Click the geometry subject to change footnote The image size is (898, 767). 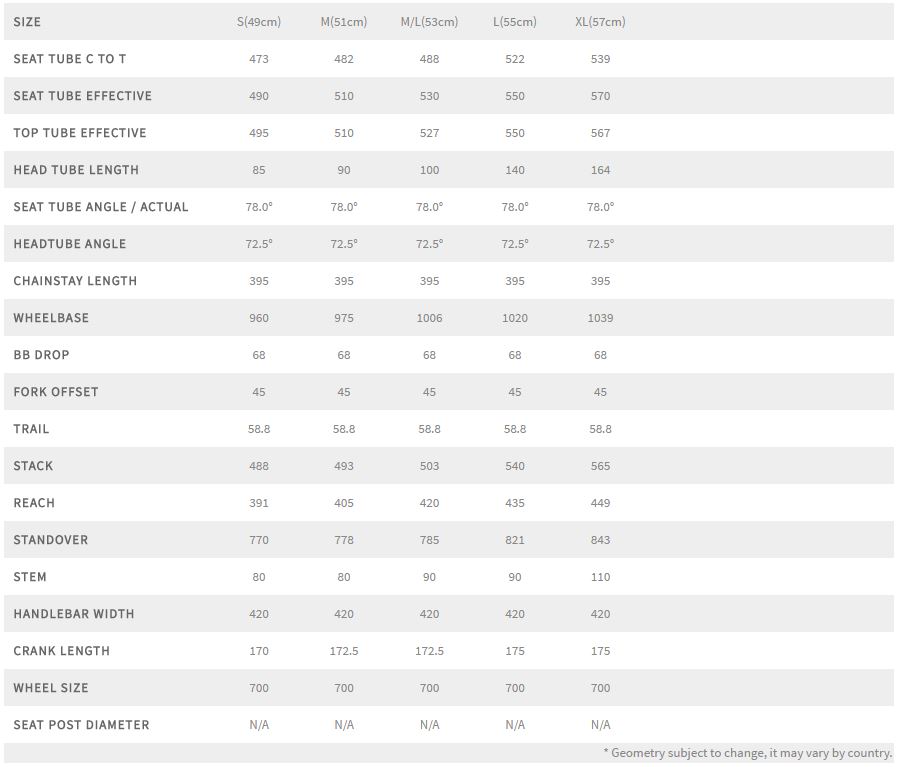(748, 753)
